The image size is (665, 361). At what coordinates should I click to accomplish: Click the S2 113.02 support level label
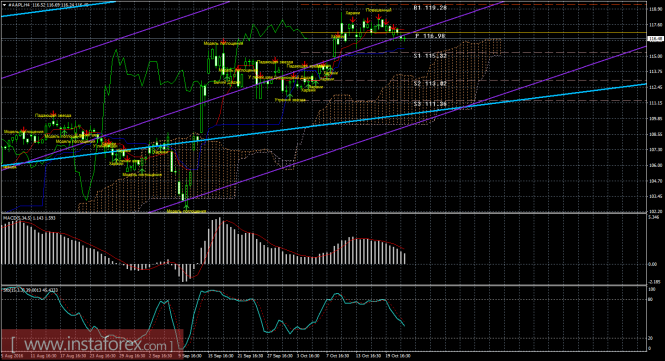430,84
